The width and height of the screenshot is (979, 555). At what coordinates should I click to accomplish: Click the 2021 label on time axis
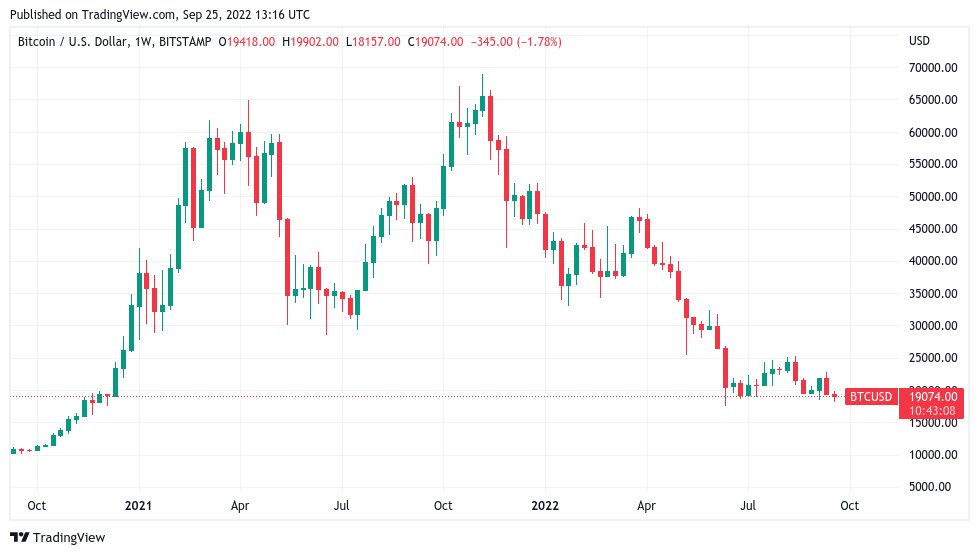click(x=138, y=505)
